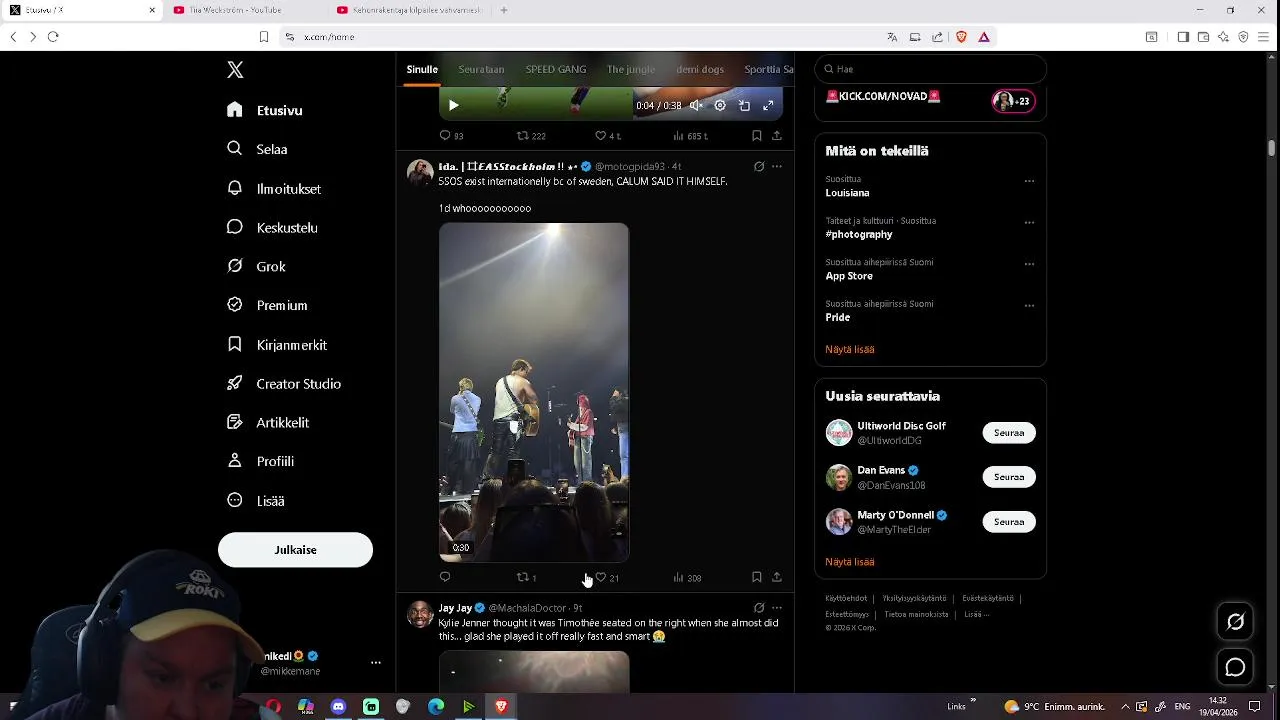
Task: Expand Lisää more menu
Action: click(257, 500)
